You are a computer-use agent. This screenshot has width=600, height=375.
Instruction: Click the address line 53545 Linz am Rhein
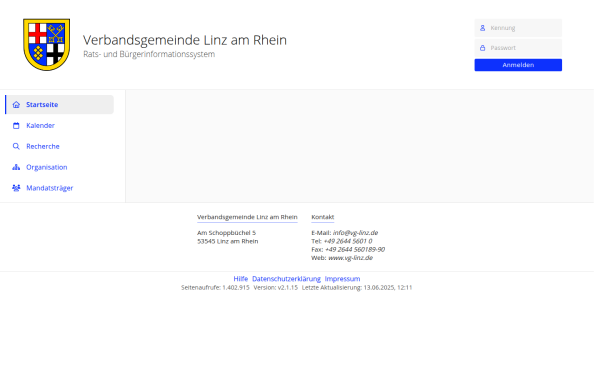tap(228, 241)
